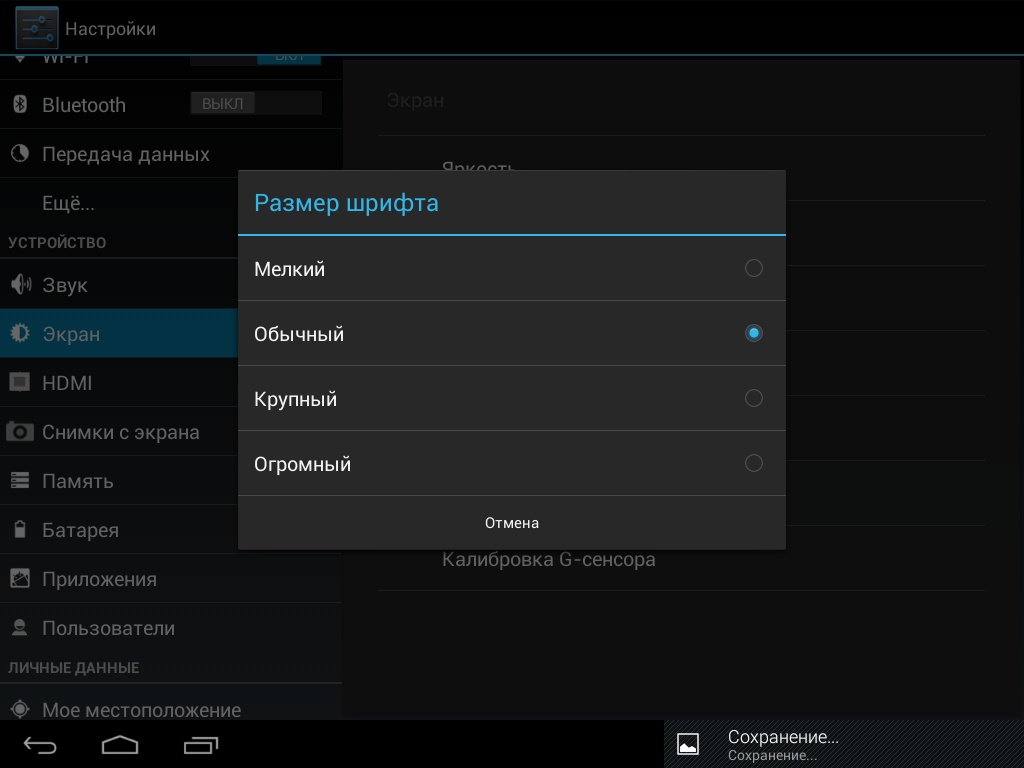Tap the HDMI display icon

pos(20,383)
